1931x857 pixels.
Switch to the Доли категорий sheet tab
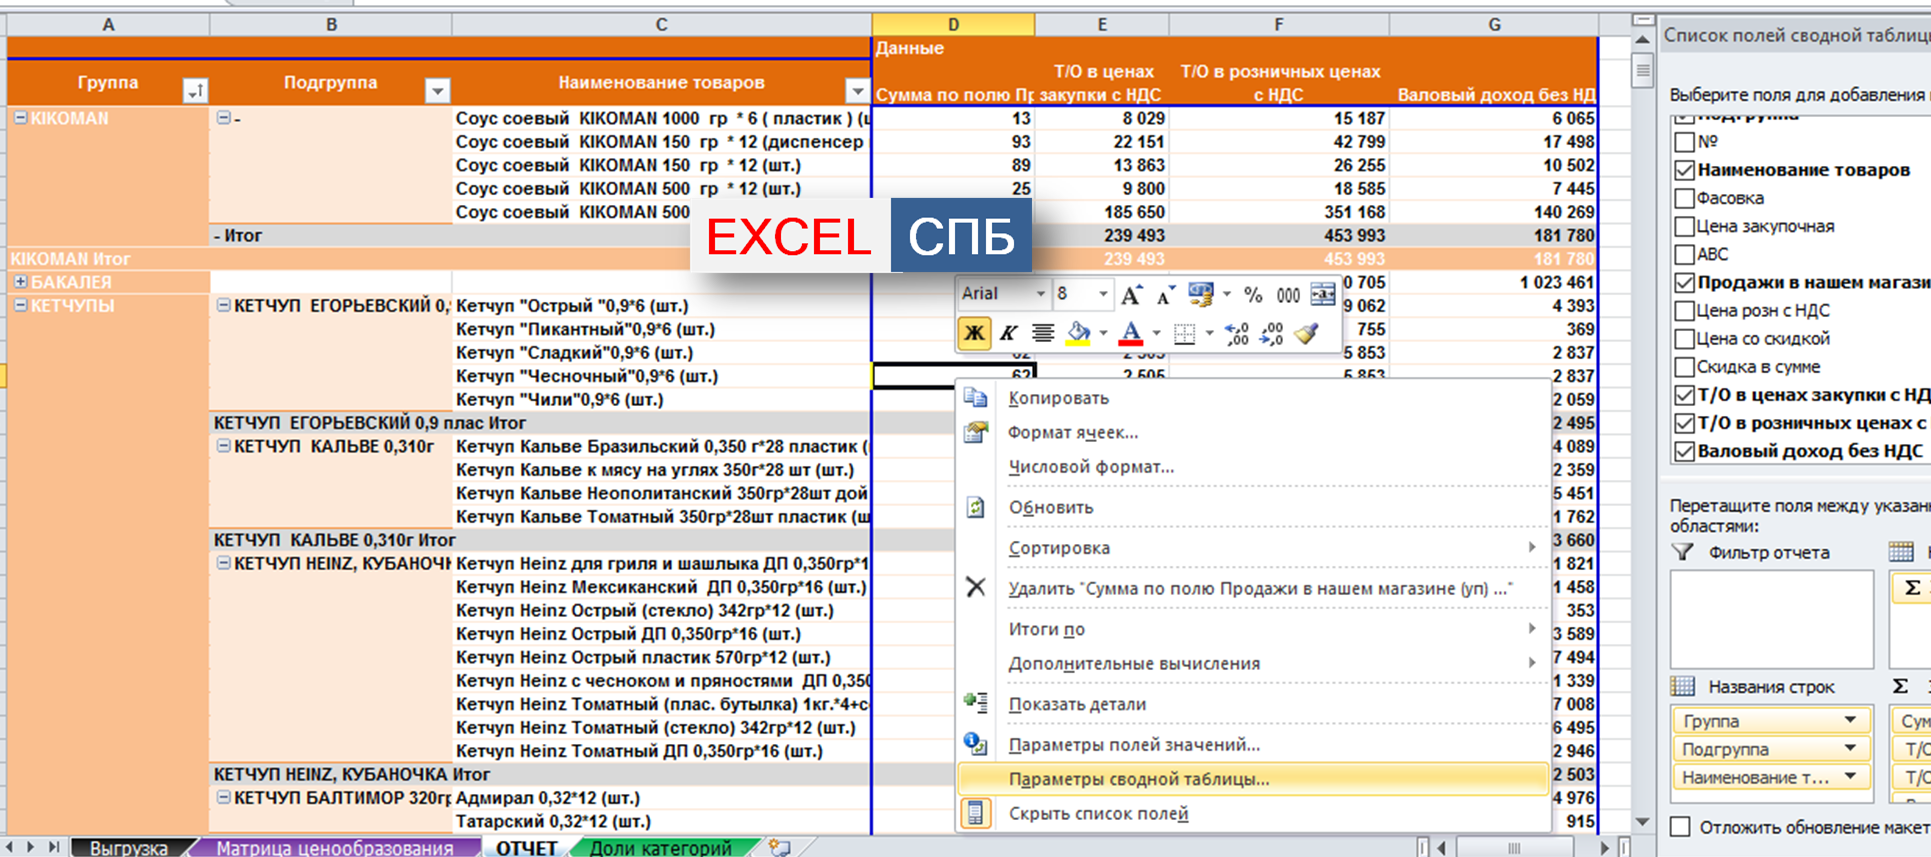[660, 848]
